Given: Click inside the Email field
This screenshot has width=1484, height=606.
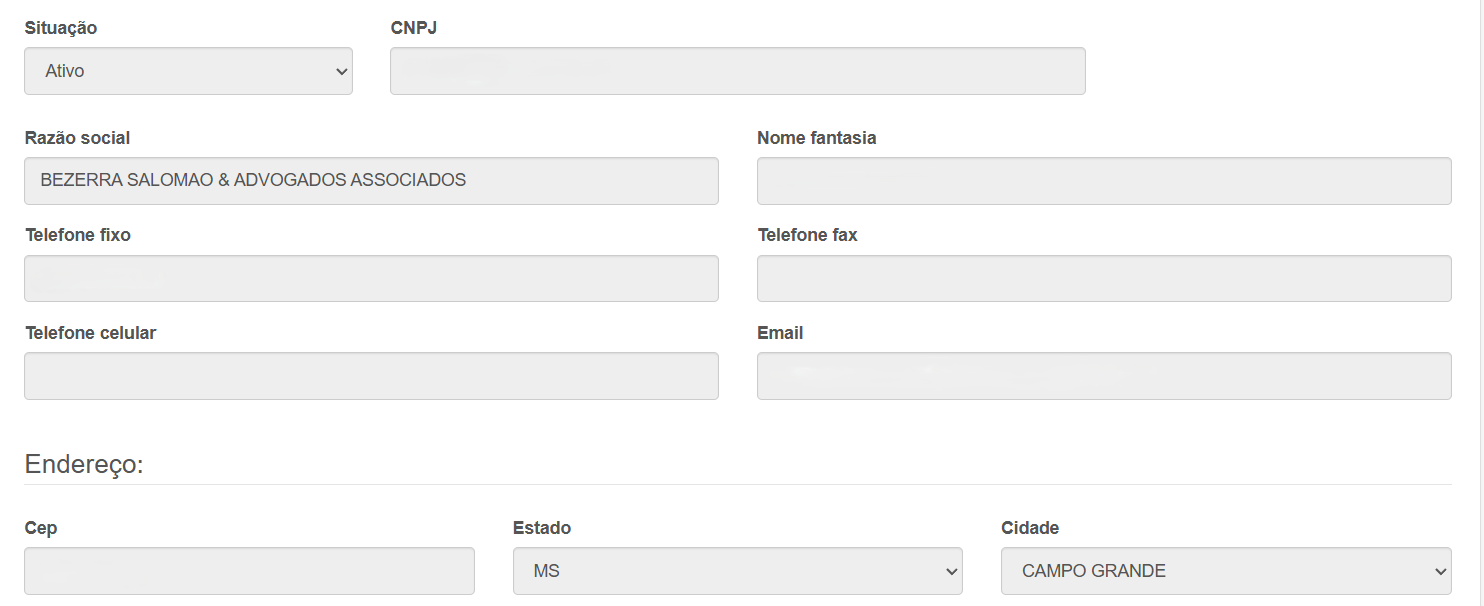Looking at the screenshot, I should coord(1103,375).
